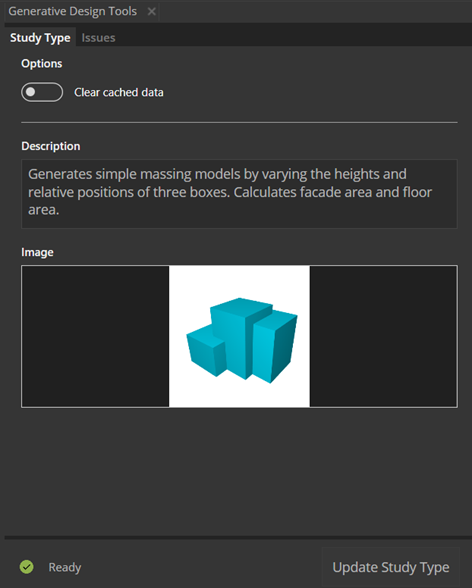Click the dark area left of preview image

(x=95, y=336)
